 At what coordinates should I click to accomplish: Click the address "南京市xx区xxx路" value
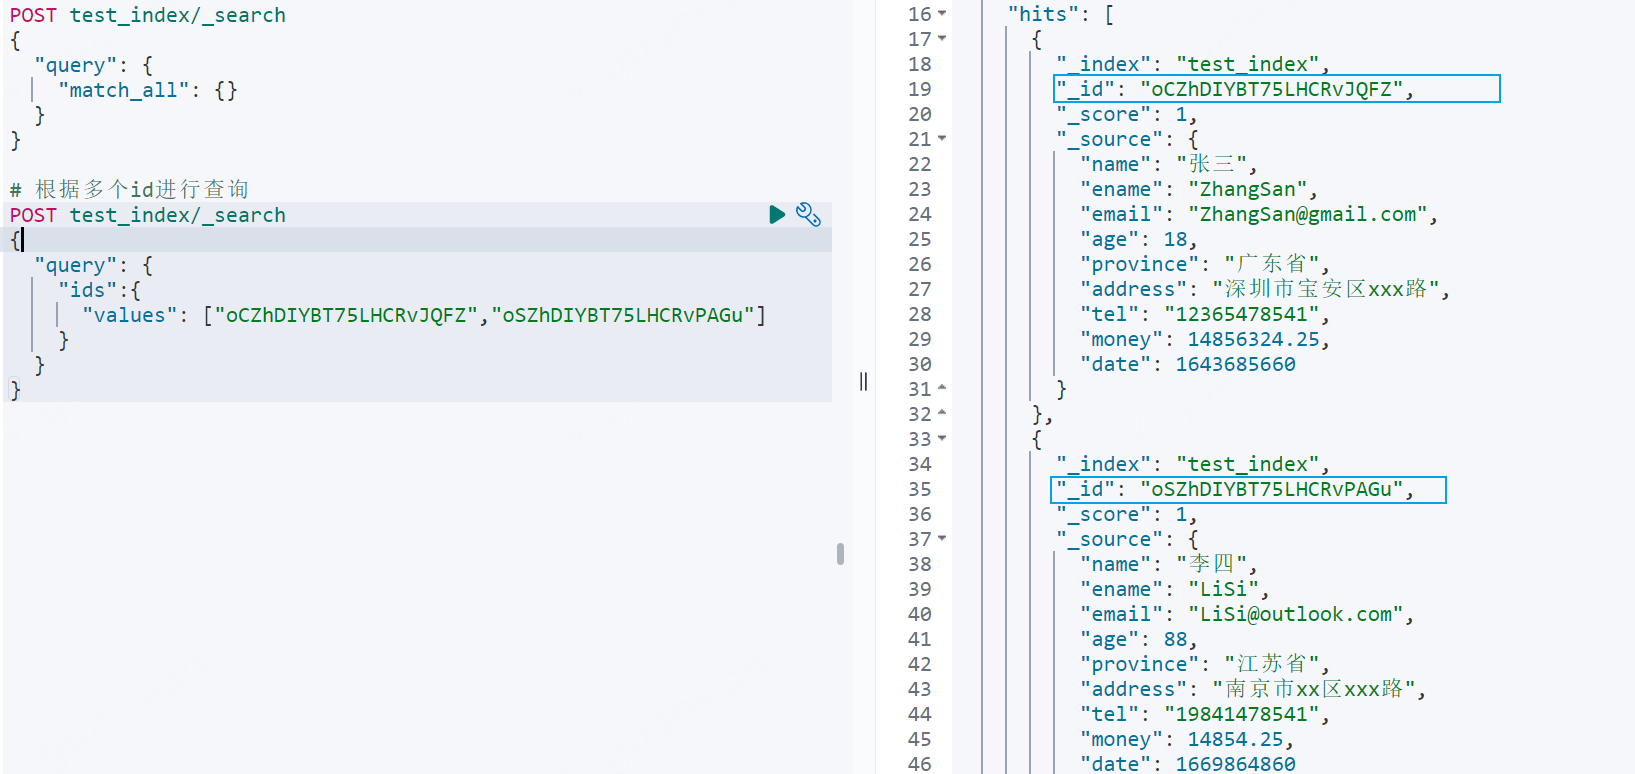coord(1313,689)
